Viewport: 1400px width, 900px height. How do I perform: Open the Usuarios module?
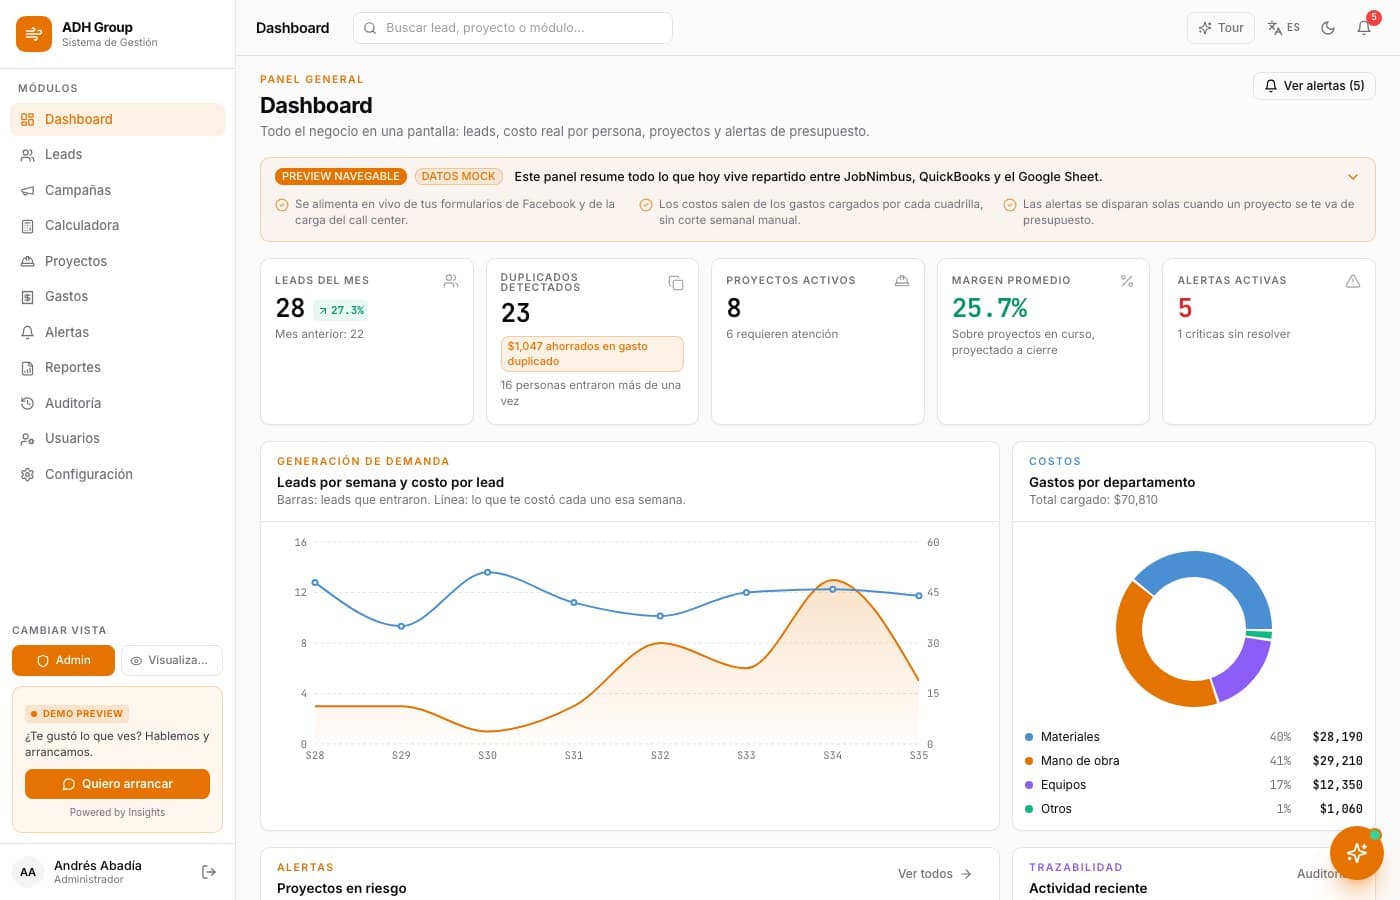[117, 438]
